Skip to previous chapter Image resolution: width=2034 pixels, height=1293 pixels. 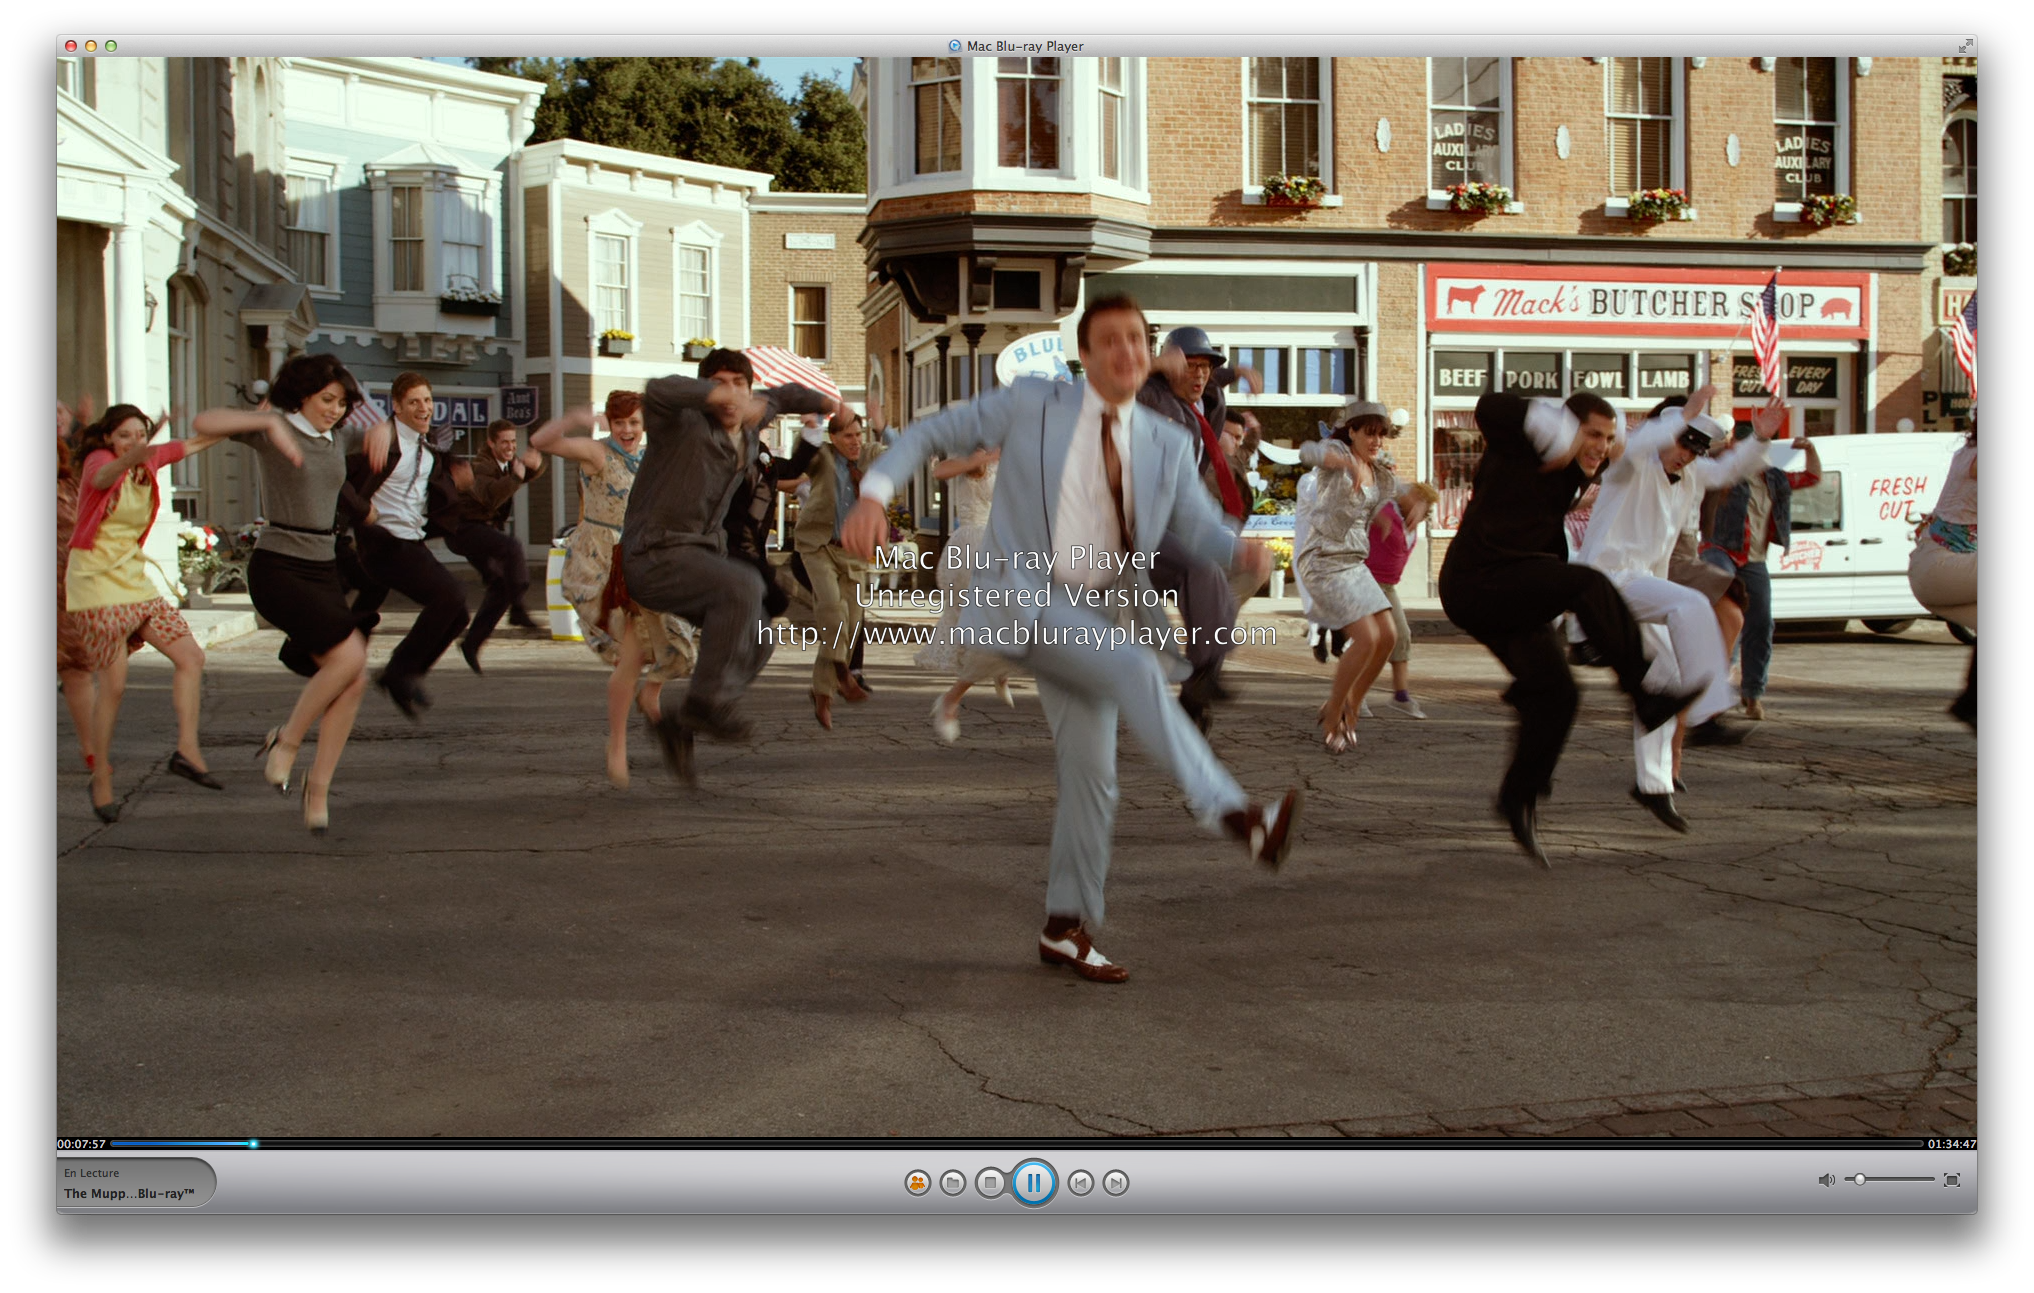[1080, 1183]
